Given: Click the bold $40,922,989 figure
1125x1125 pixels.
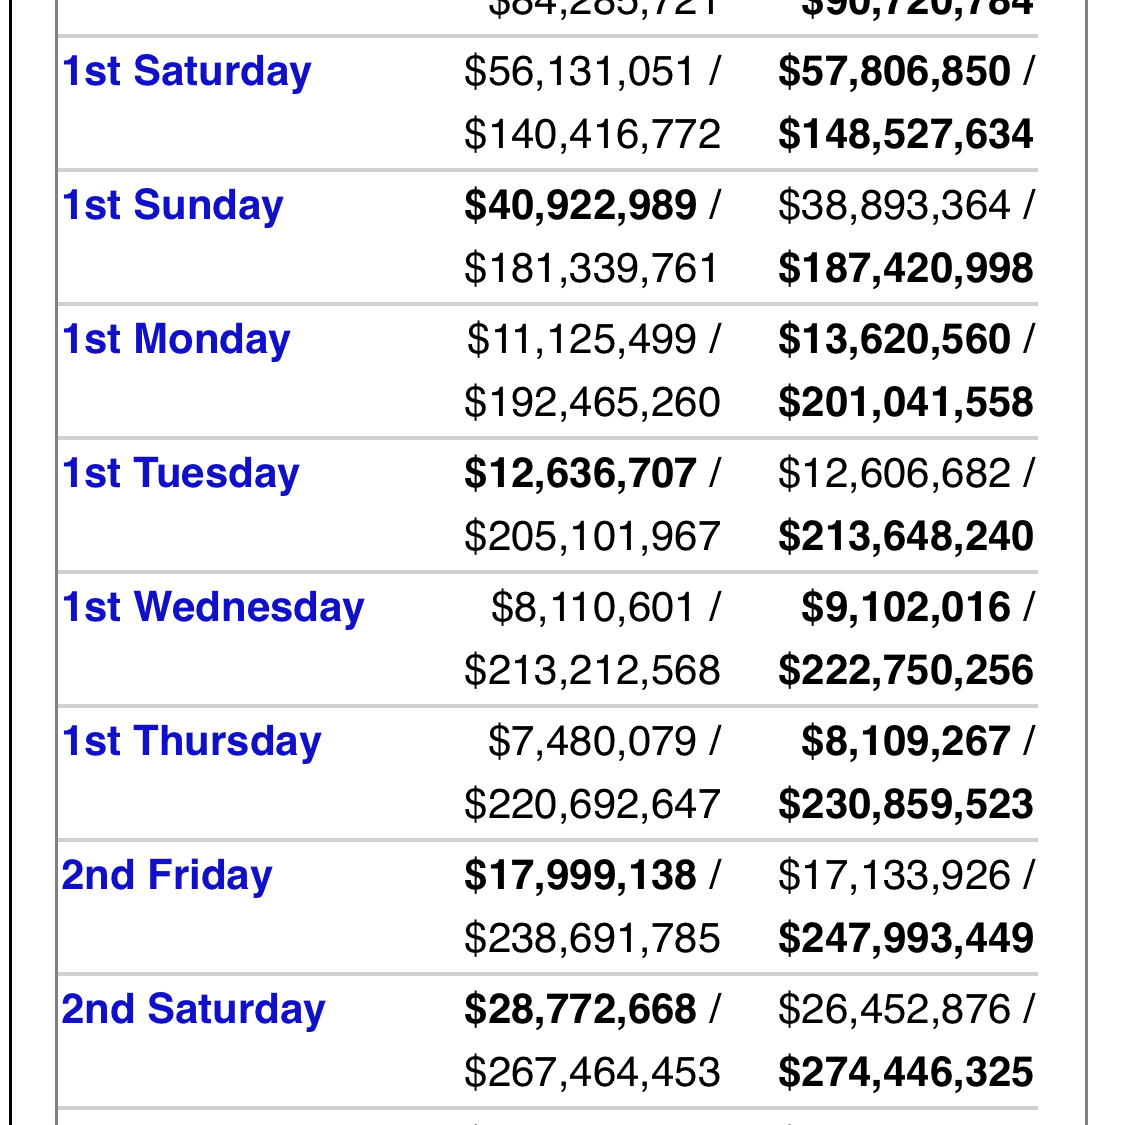Looking at the screenshot, I should [x=580, y=206].
